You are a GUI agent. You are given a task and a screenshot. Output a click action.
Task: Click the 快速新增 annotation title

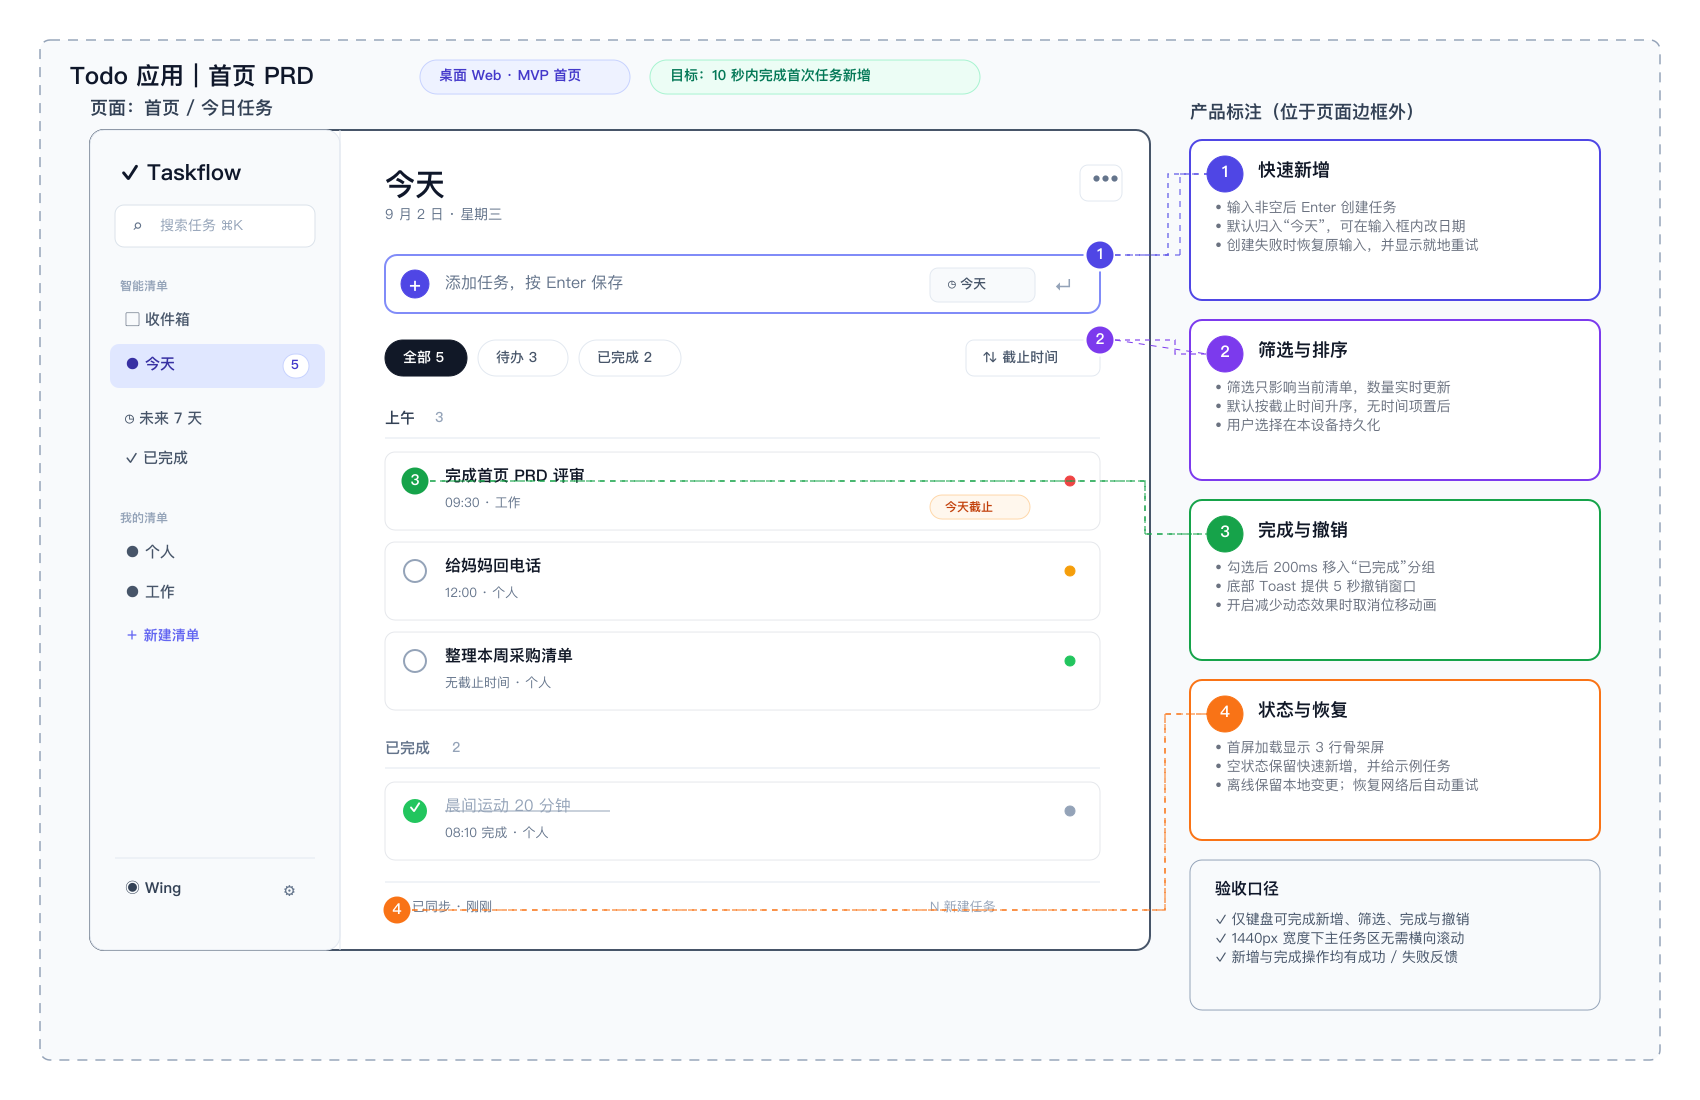click(1294, 170)
